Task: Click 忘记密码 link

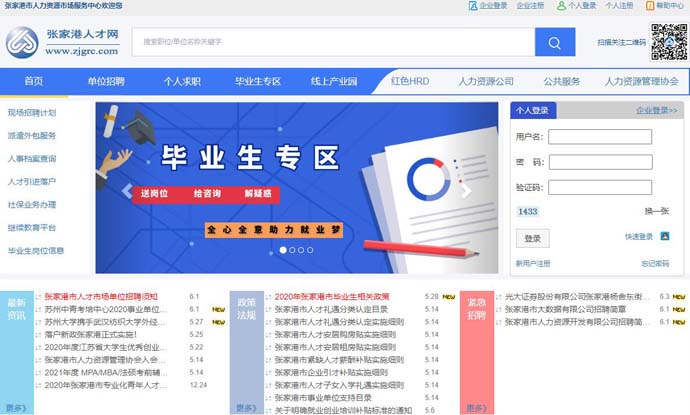Action: pos(655,264)
